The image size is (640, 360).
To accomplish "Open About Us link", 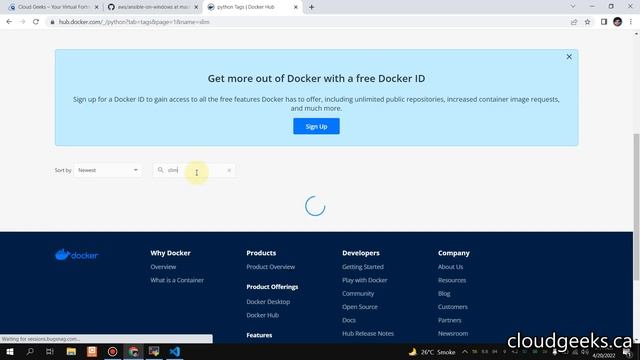I will click(450, 267).
